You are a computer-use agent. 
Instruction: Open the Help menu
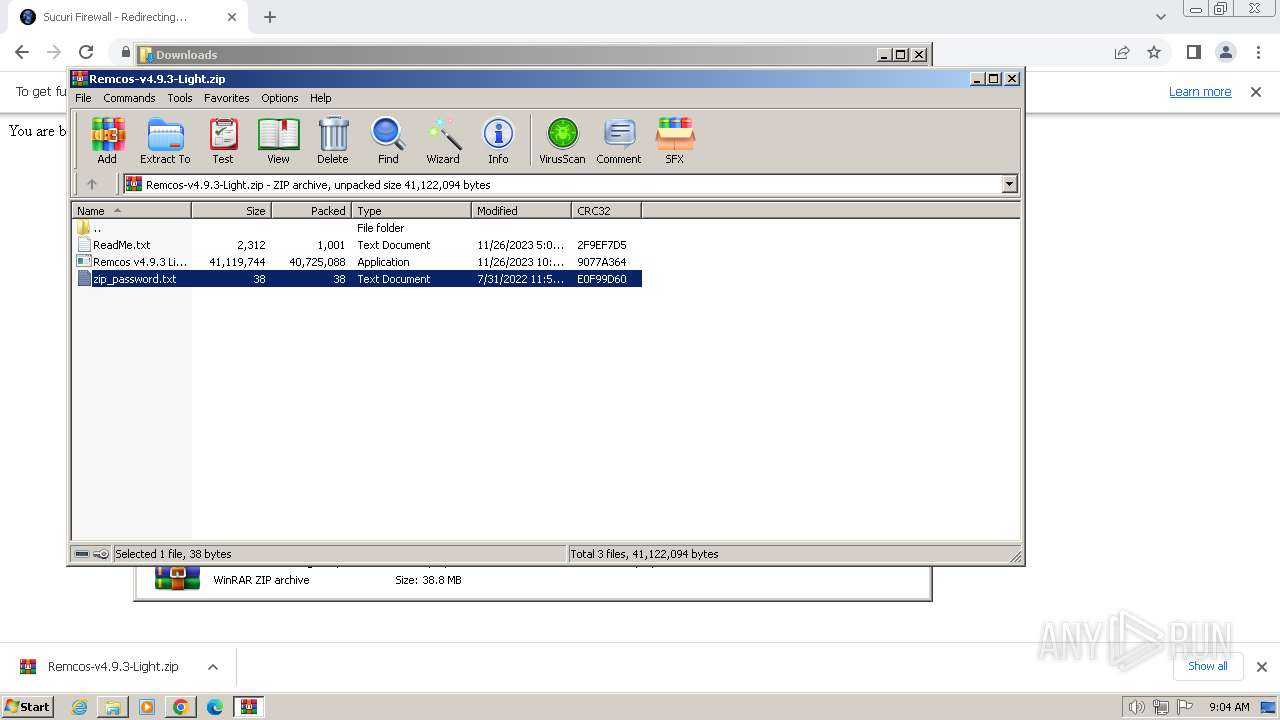tap(320, 98)
